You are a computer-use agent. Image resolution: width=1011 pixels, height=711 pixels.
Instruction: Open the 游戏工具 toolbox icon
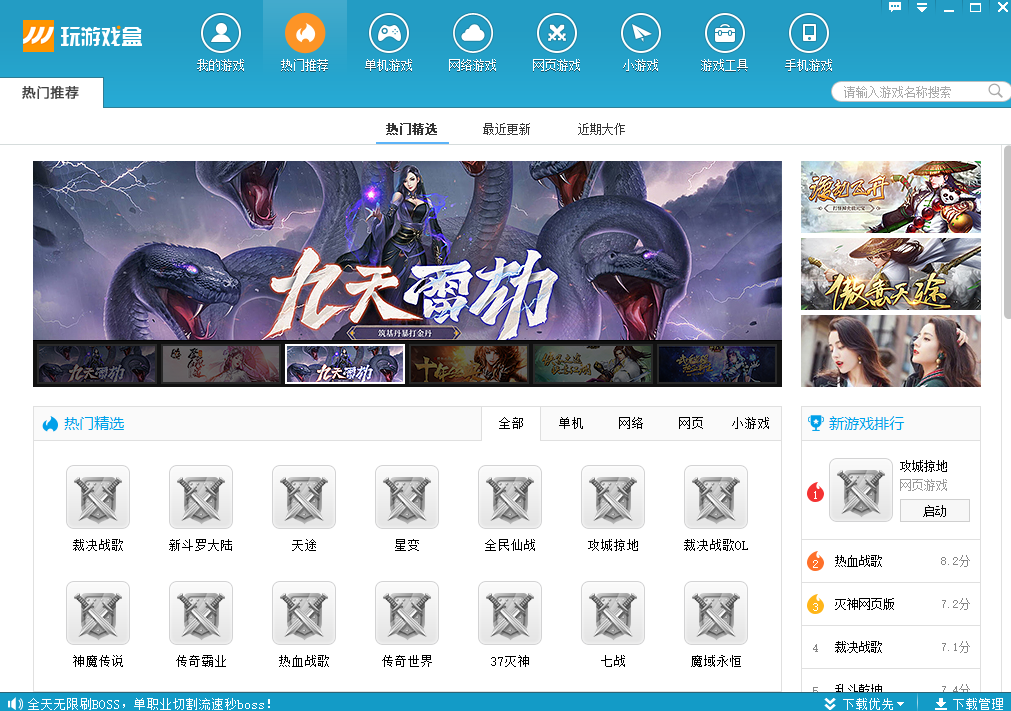(725, 35)
